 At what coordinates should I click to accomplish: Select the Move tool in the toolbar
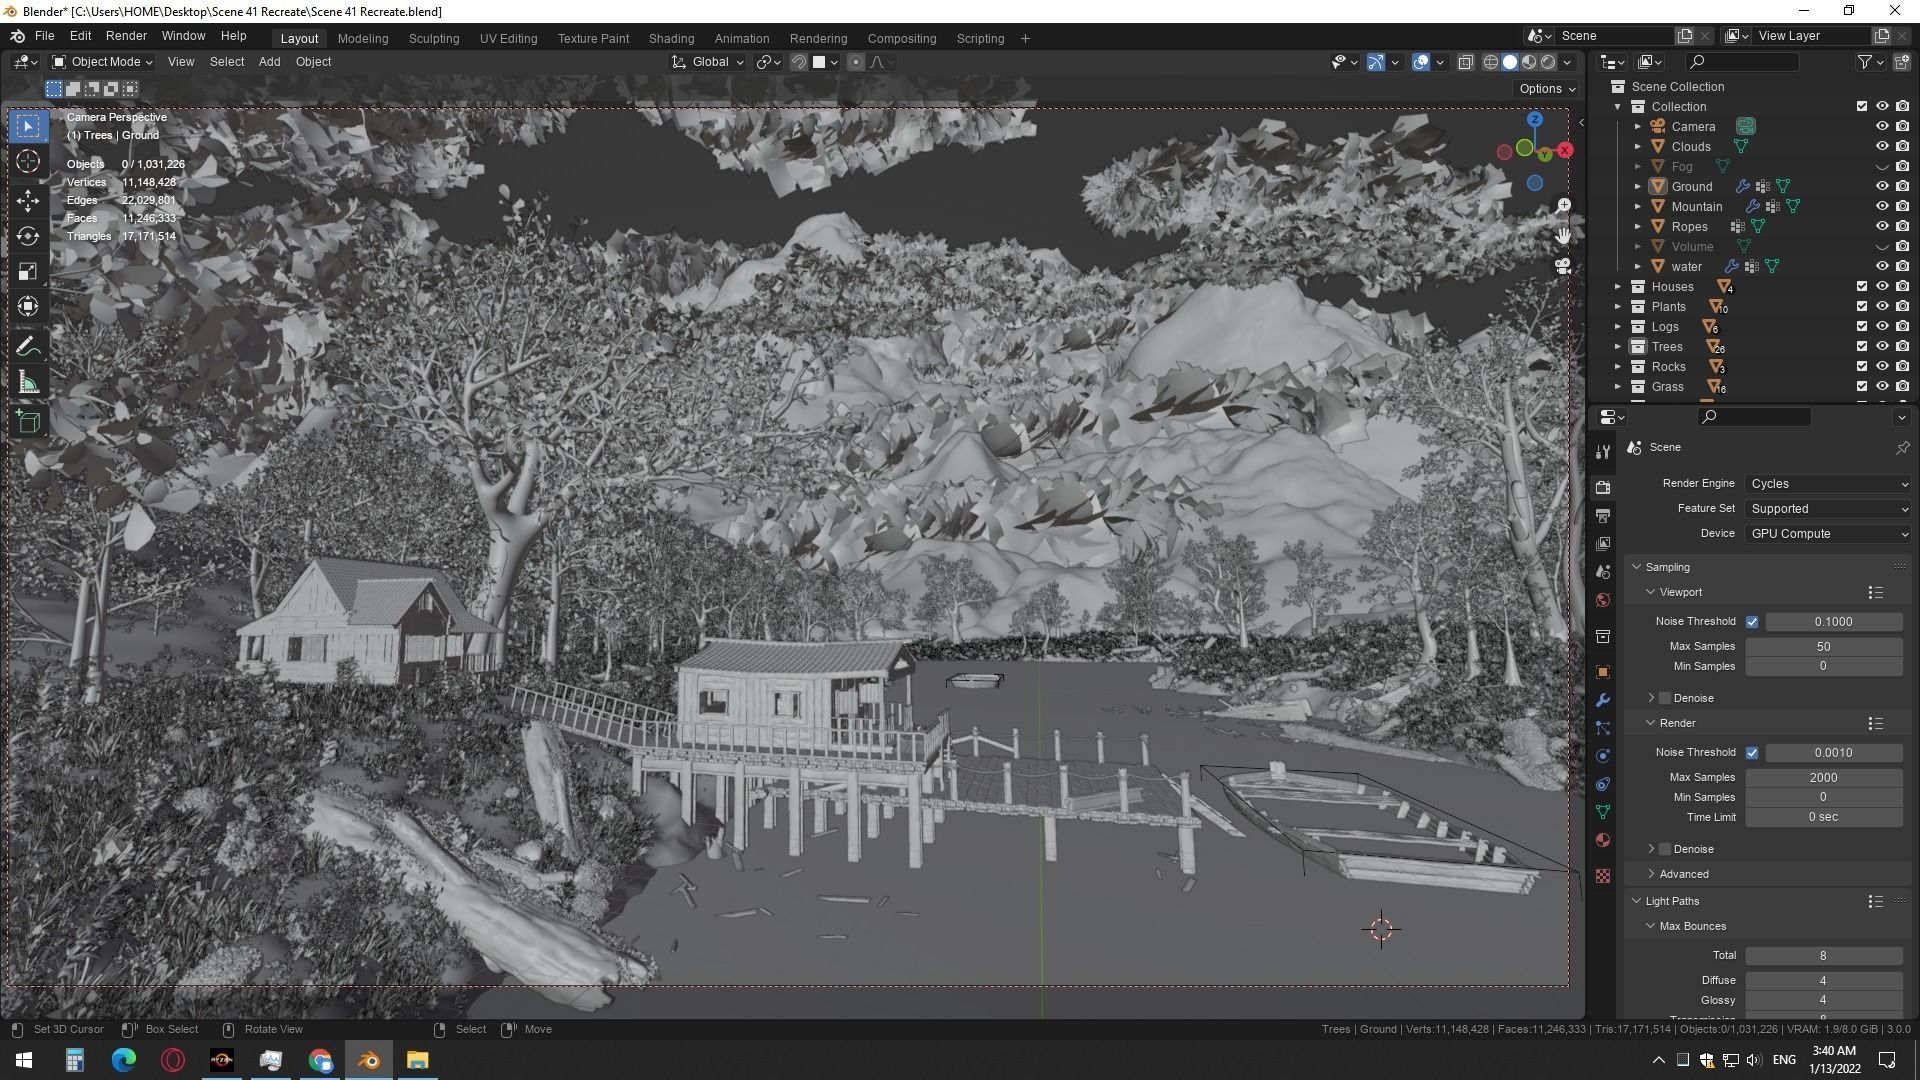point(28,200)
